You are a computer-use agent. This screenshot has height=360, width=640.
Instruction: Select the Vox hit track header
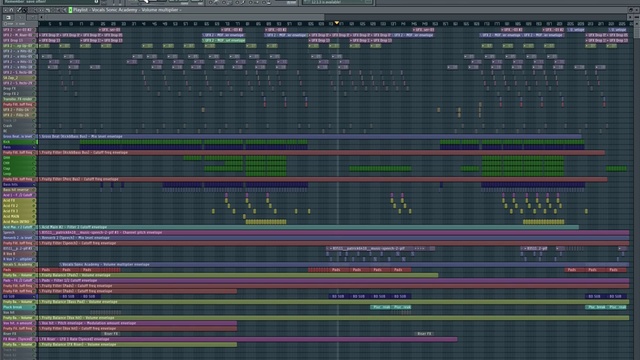pyautogui.click(x=18, y=312)
